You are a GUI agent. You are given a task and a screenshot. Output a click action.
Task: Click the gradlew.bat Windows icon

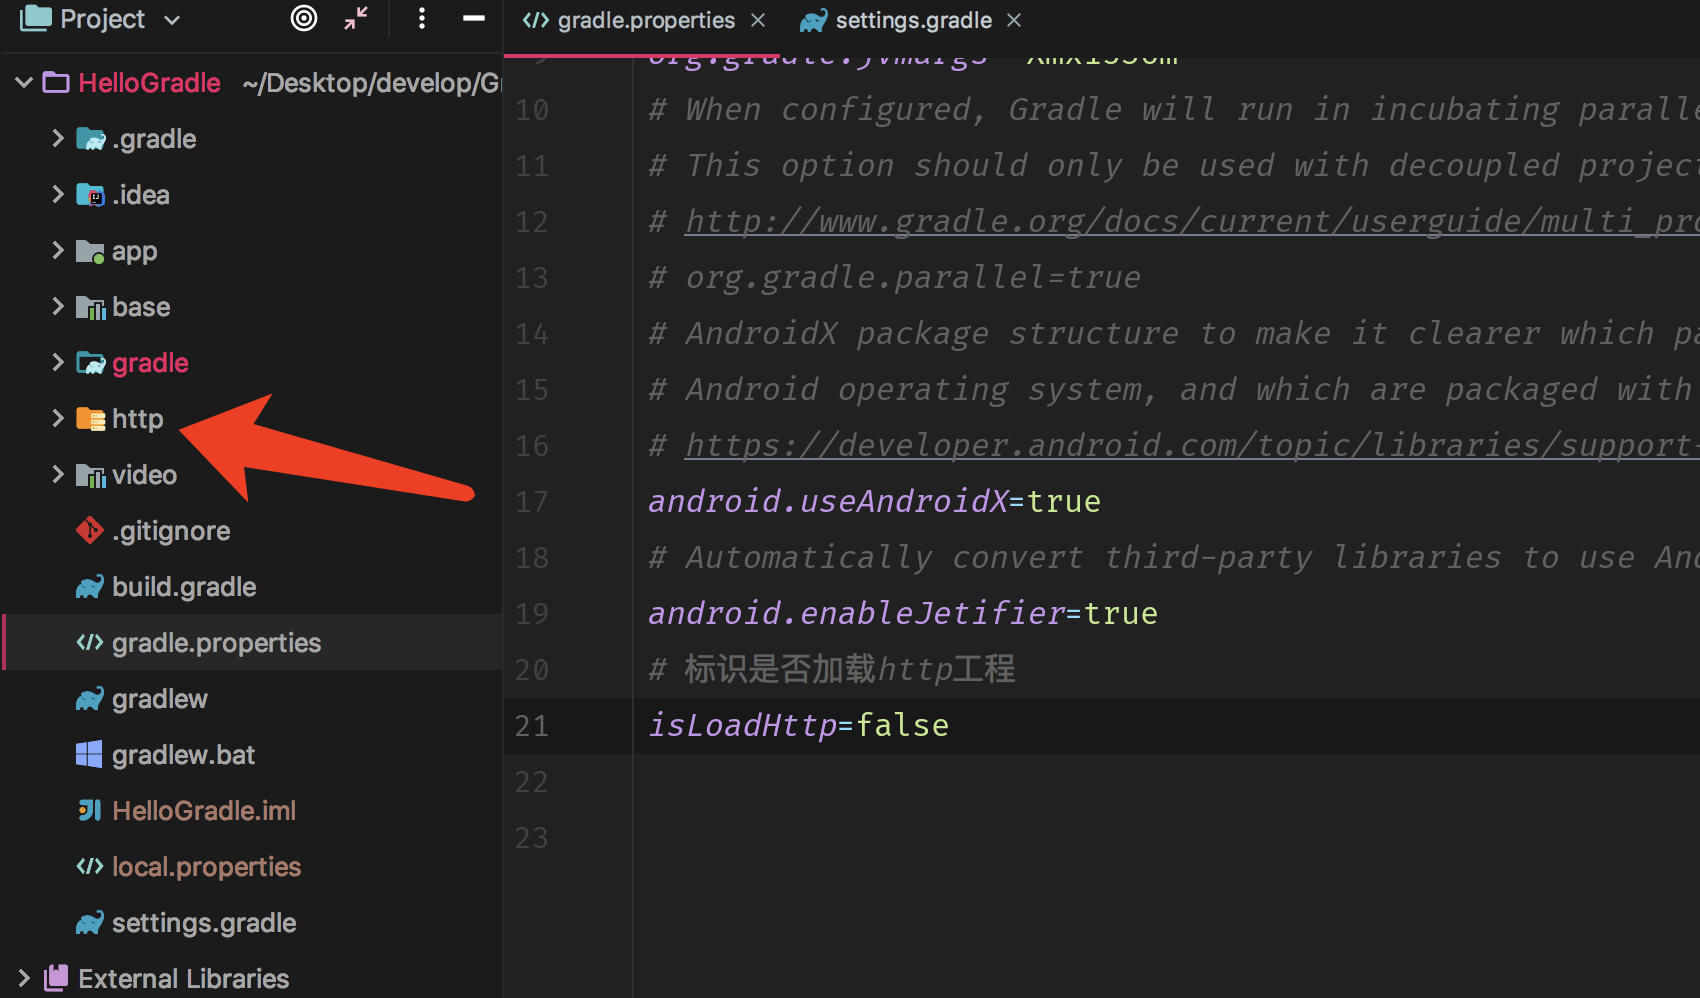(x=89, y=754)
